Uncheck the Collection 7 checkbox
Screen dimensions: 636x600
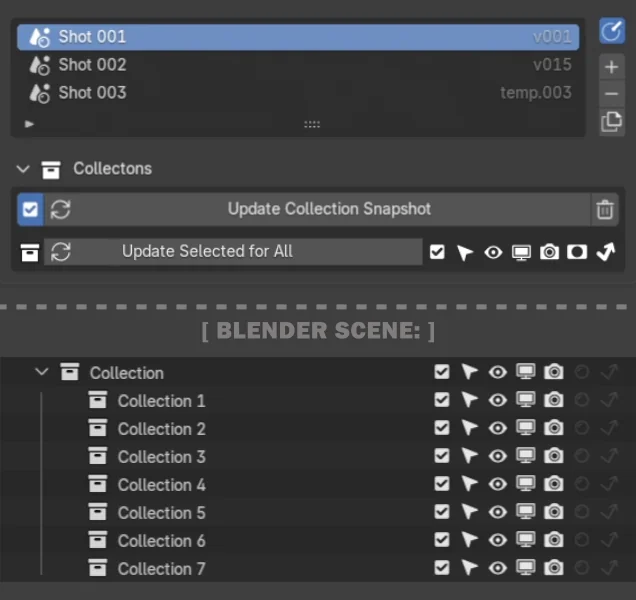pyautogui.click(x=442, y=568)
